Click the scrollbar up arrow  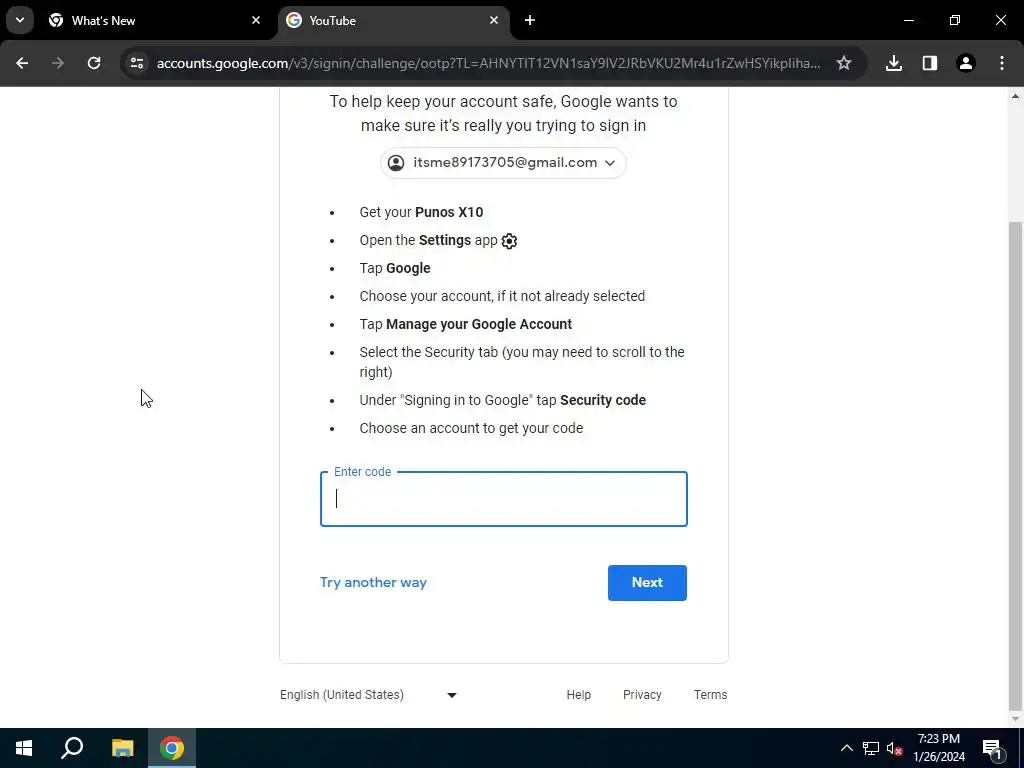coord(1015,96)
